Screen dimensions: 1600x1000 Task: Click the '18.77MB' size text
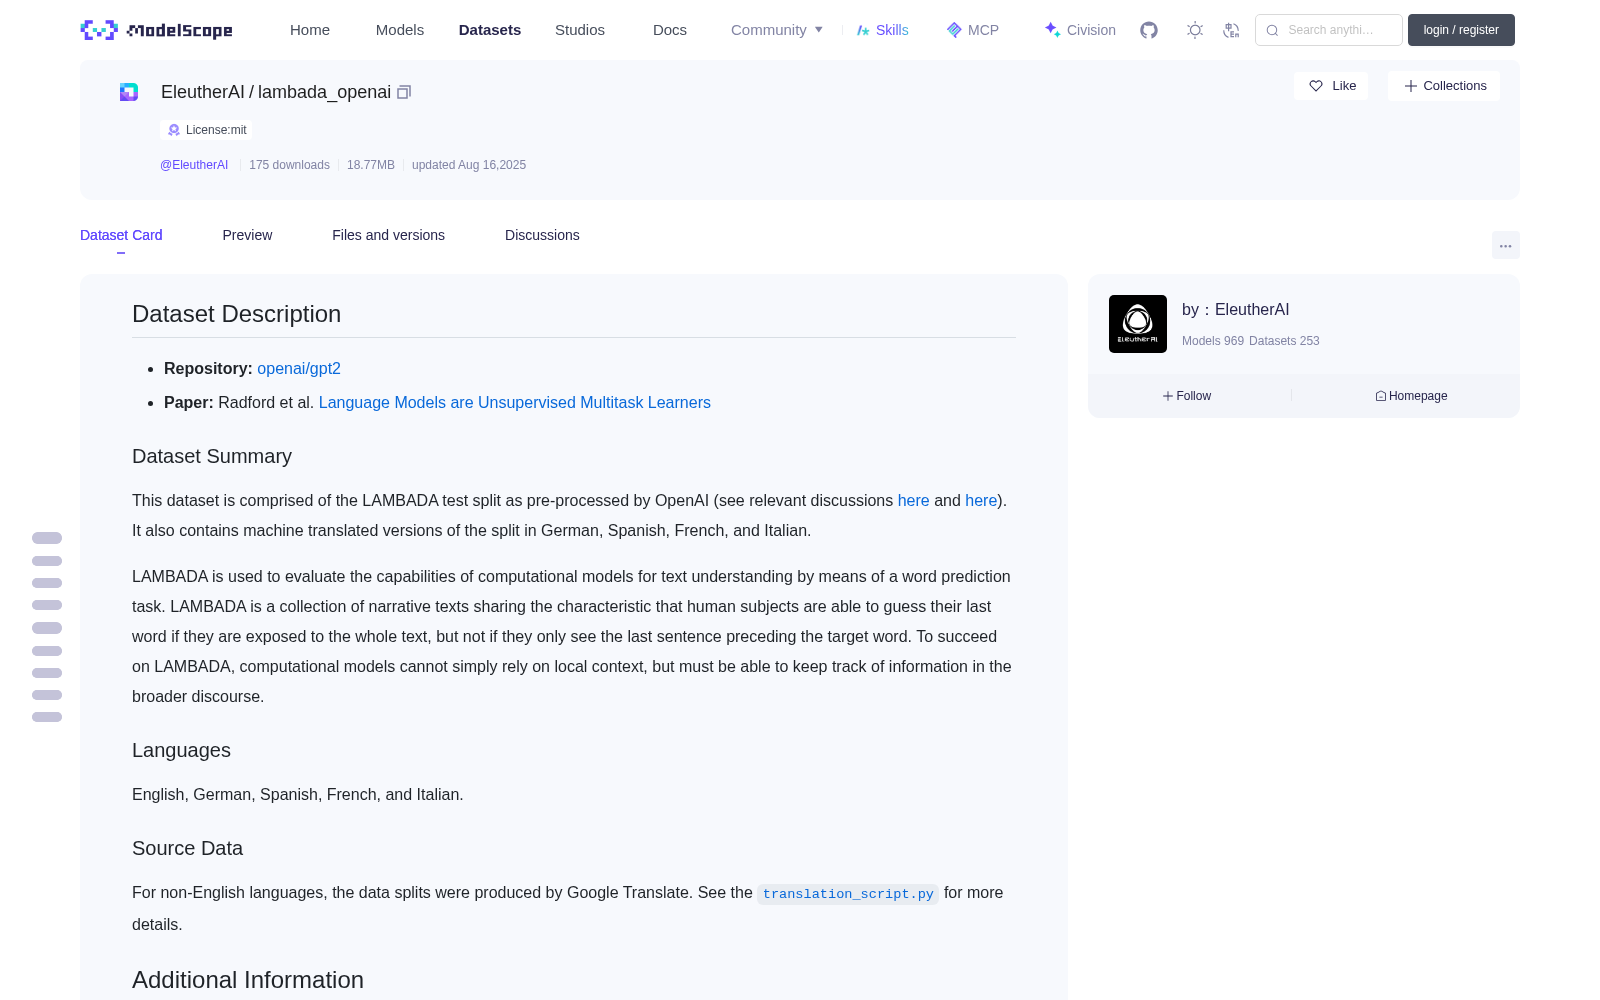[x=371, y=165]
